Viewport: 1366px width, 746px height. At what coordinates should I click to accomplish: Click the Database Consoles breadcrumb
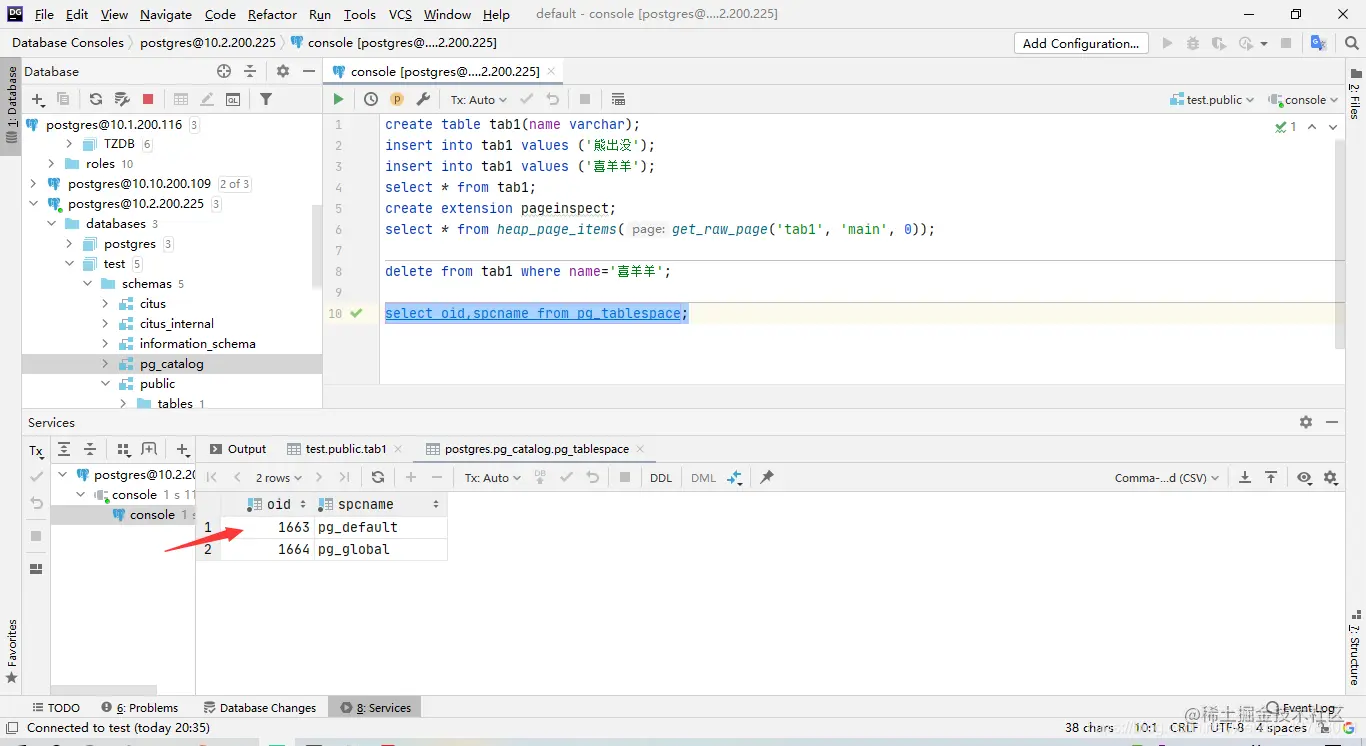pyautogui.click(x=68, y=43)
